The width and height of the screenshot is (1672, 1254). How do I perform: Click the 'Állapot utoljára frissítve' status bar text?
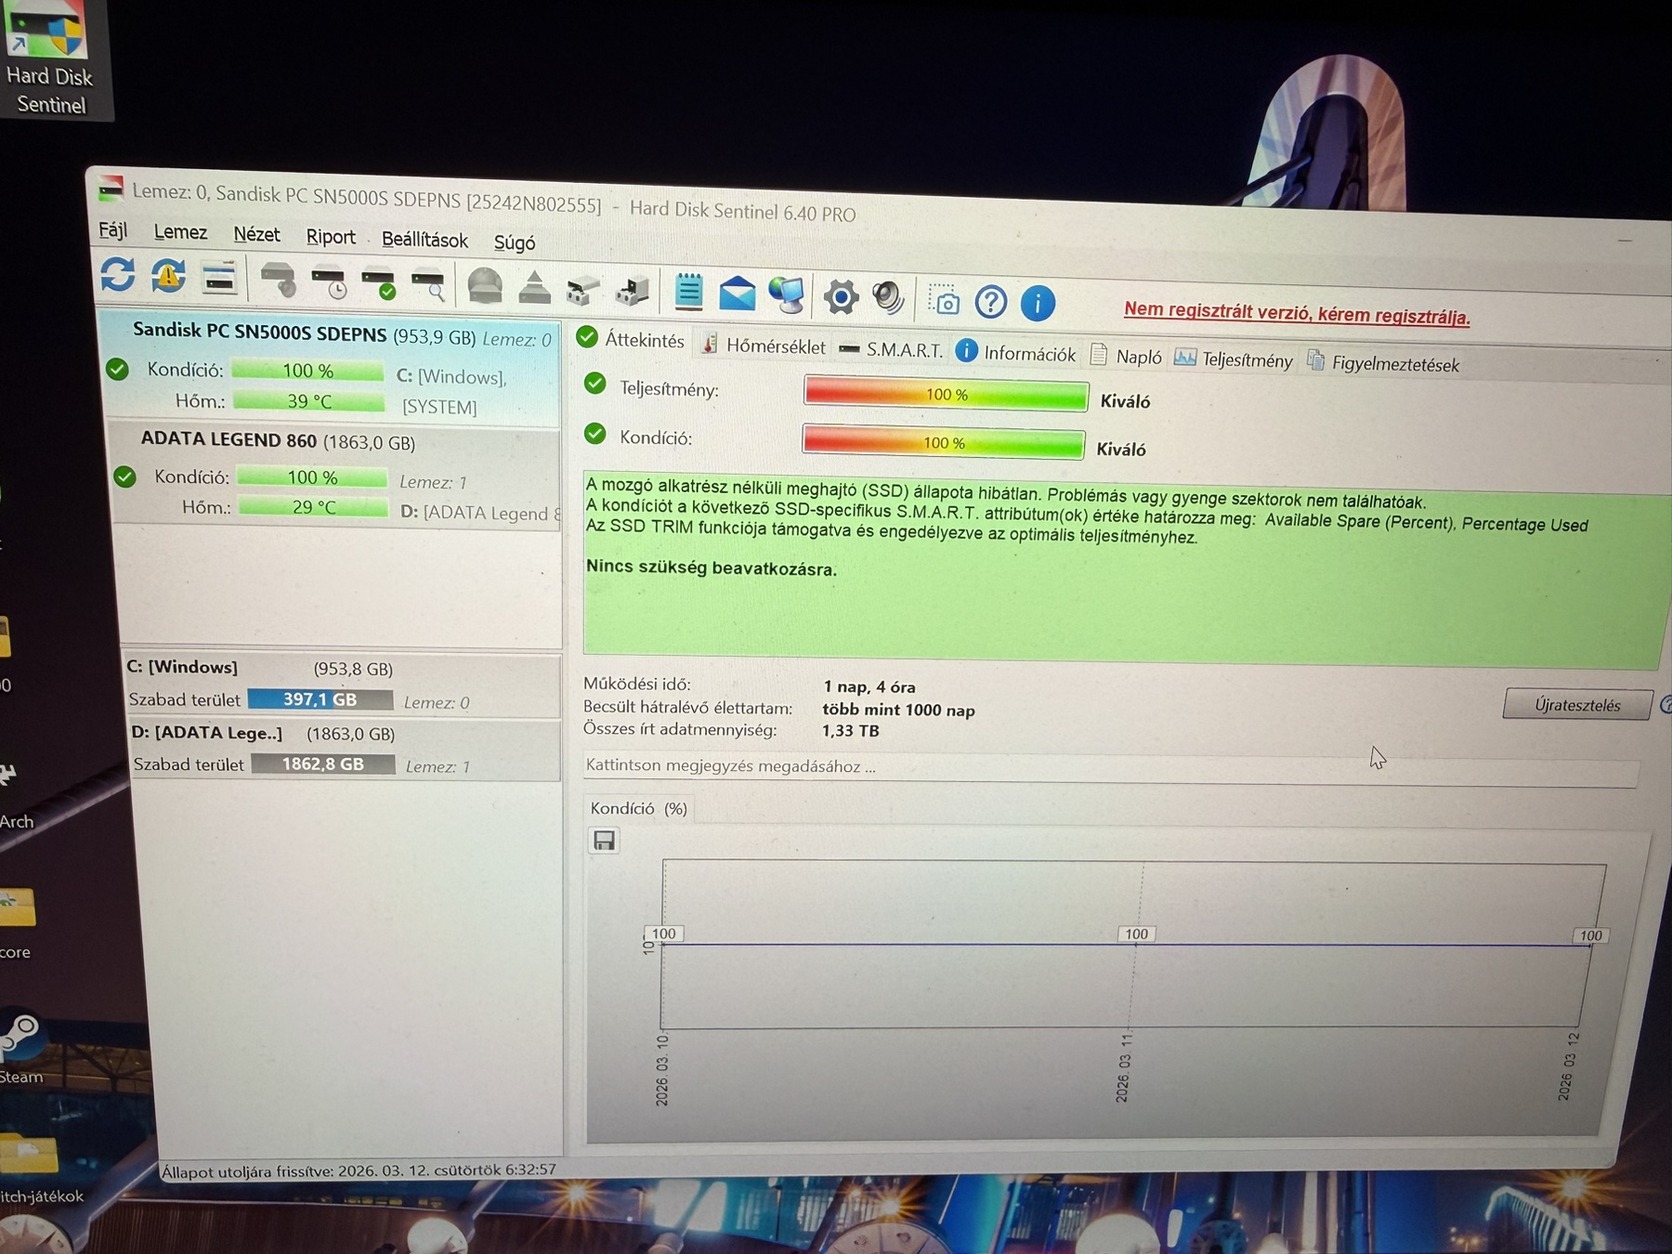359,1170
